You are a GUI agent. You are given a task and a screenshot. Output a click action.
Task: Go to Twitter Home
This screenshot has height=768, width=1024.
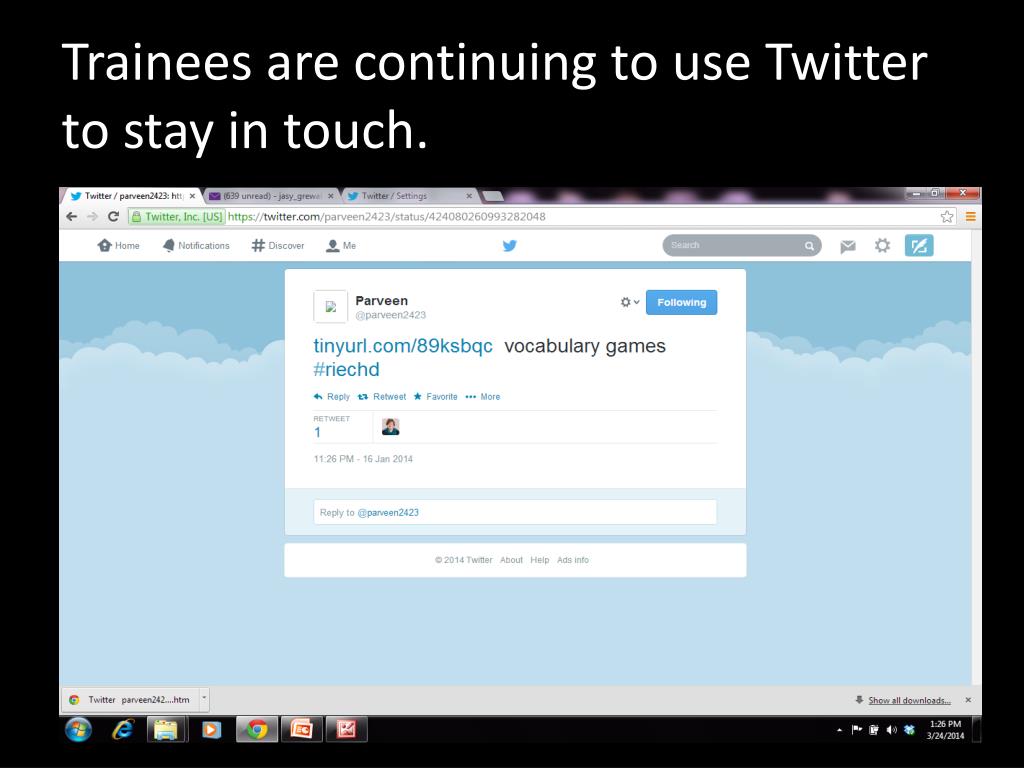(x=118, y=246)
